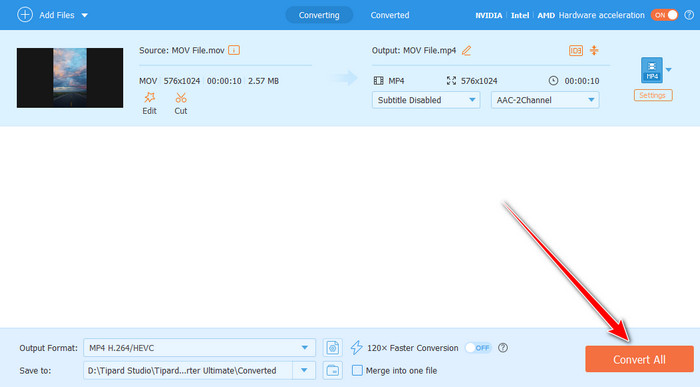The image size is (700, 387).
Task: Open source file info icon
Action: 234,50
